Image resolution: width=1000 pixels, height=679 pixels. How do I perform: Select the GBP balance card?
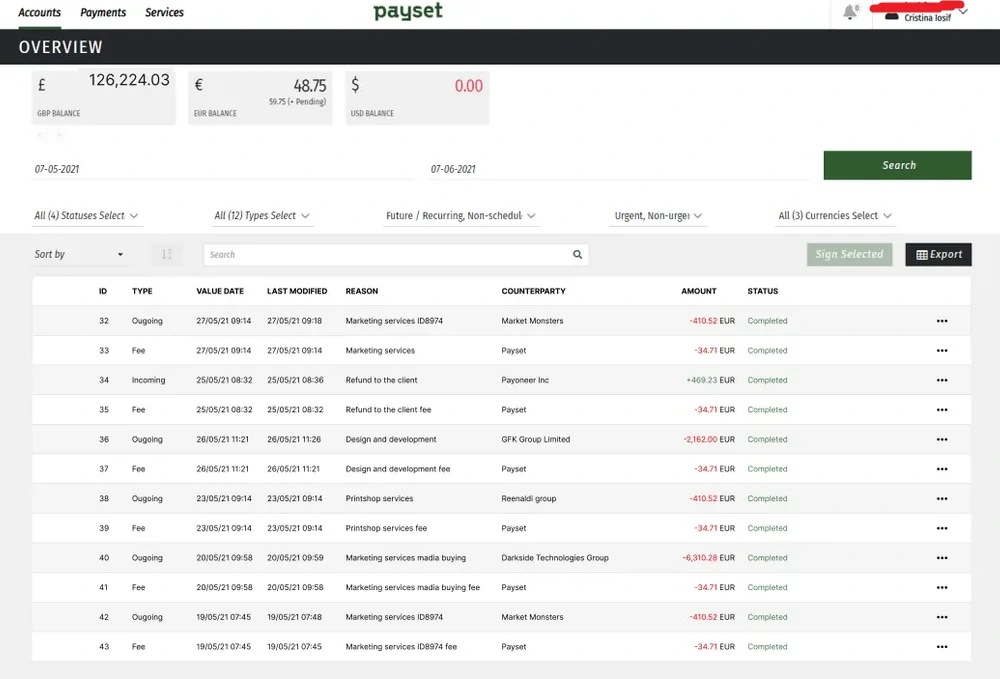103,98
